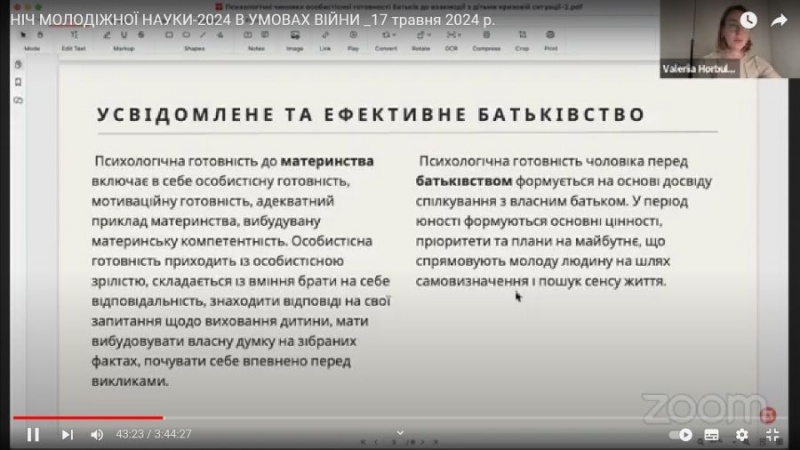Open the video settings gear menu
The image size is (800, 450).
coord(741,435)
